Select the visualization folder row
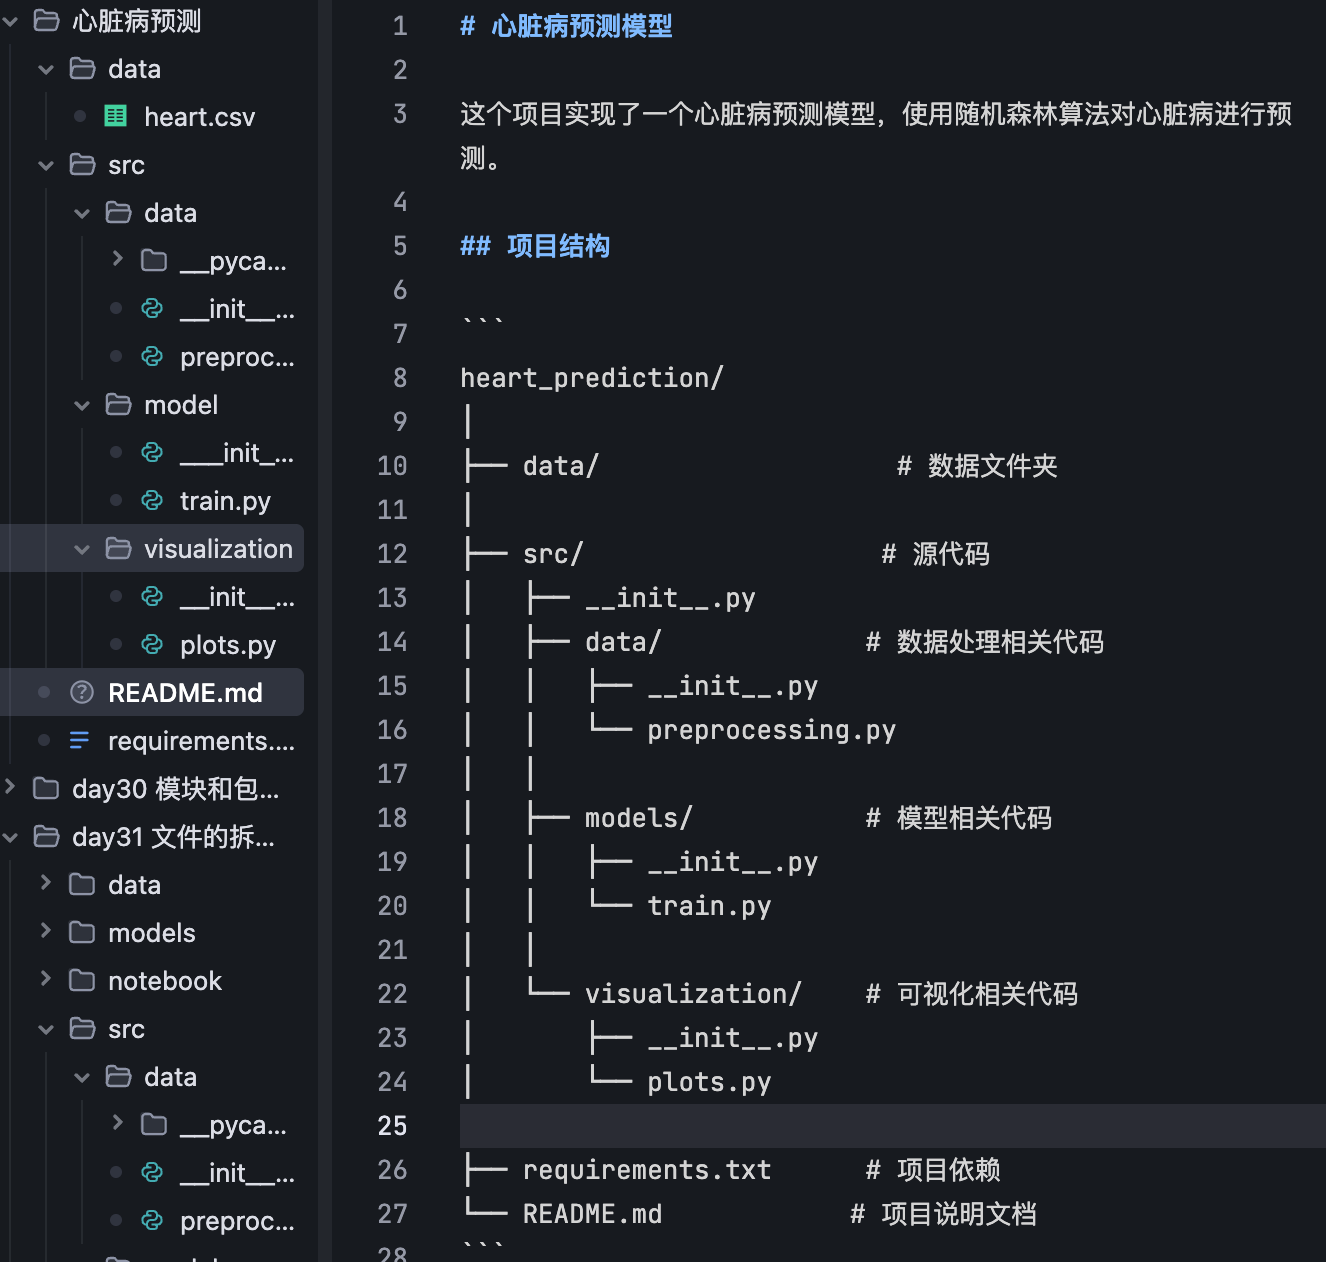Screen dimensions: 1326x1262 point(152,548)
